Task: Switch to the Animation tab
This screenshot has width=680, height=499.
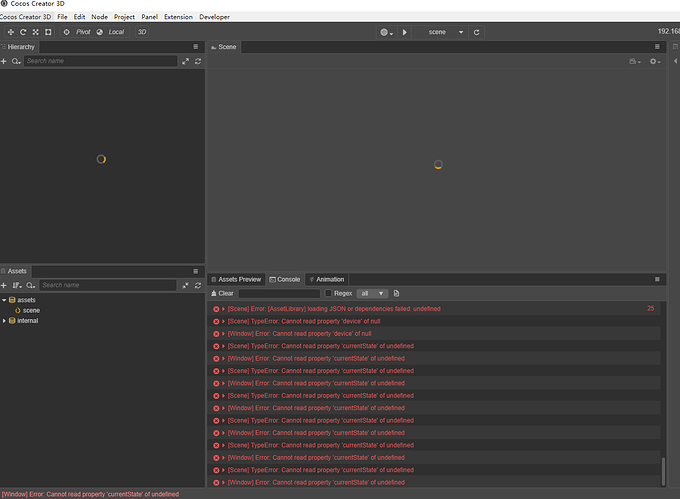Action: [x=327, y=280]
